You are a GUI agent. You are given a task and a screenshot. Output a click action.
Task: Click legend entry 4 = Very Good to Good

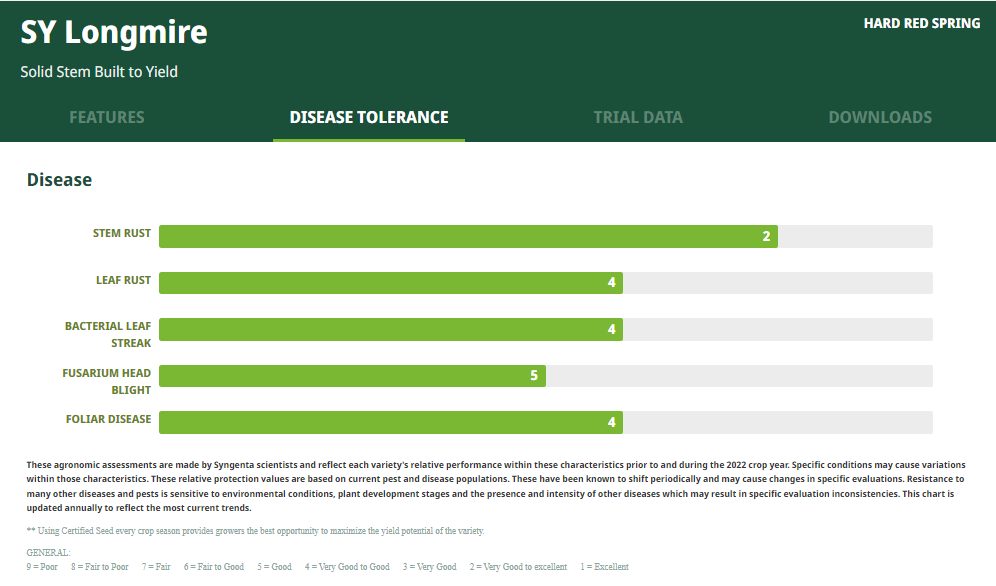click(347, 567)
